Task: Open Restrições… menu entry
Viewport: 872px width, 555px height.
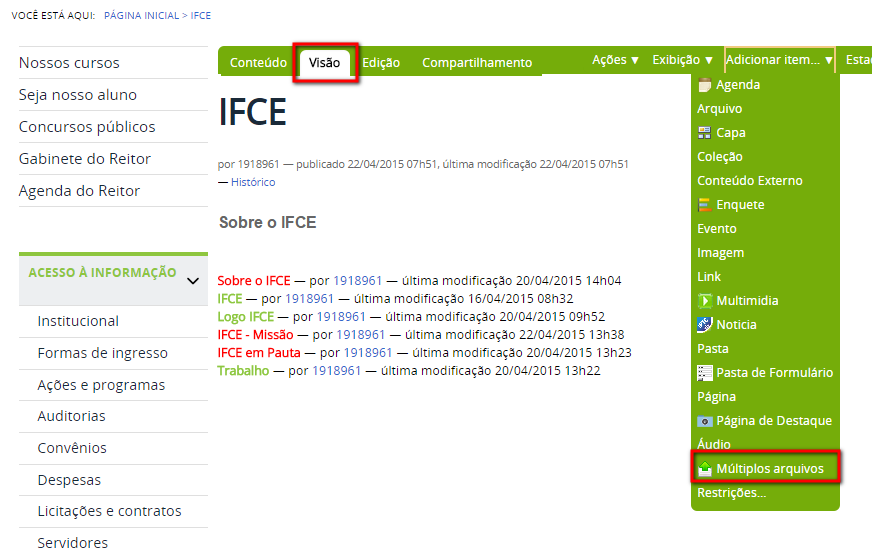Action: (x=731, y=493)
